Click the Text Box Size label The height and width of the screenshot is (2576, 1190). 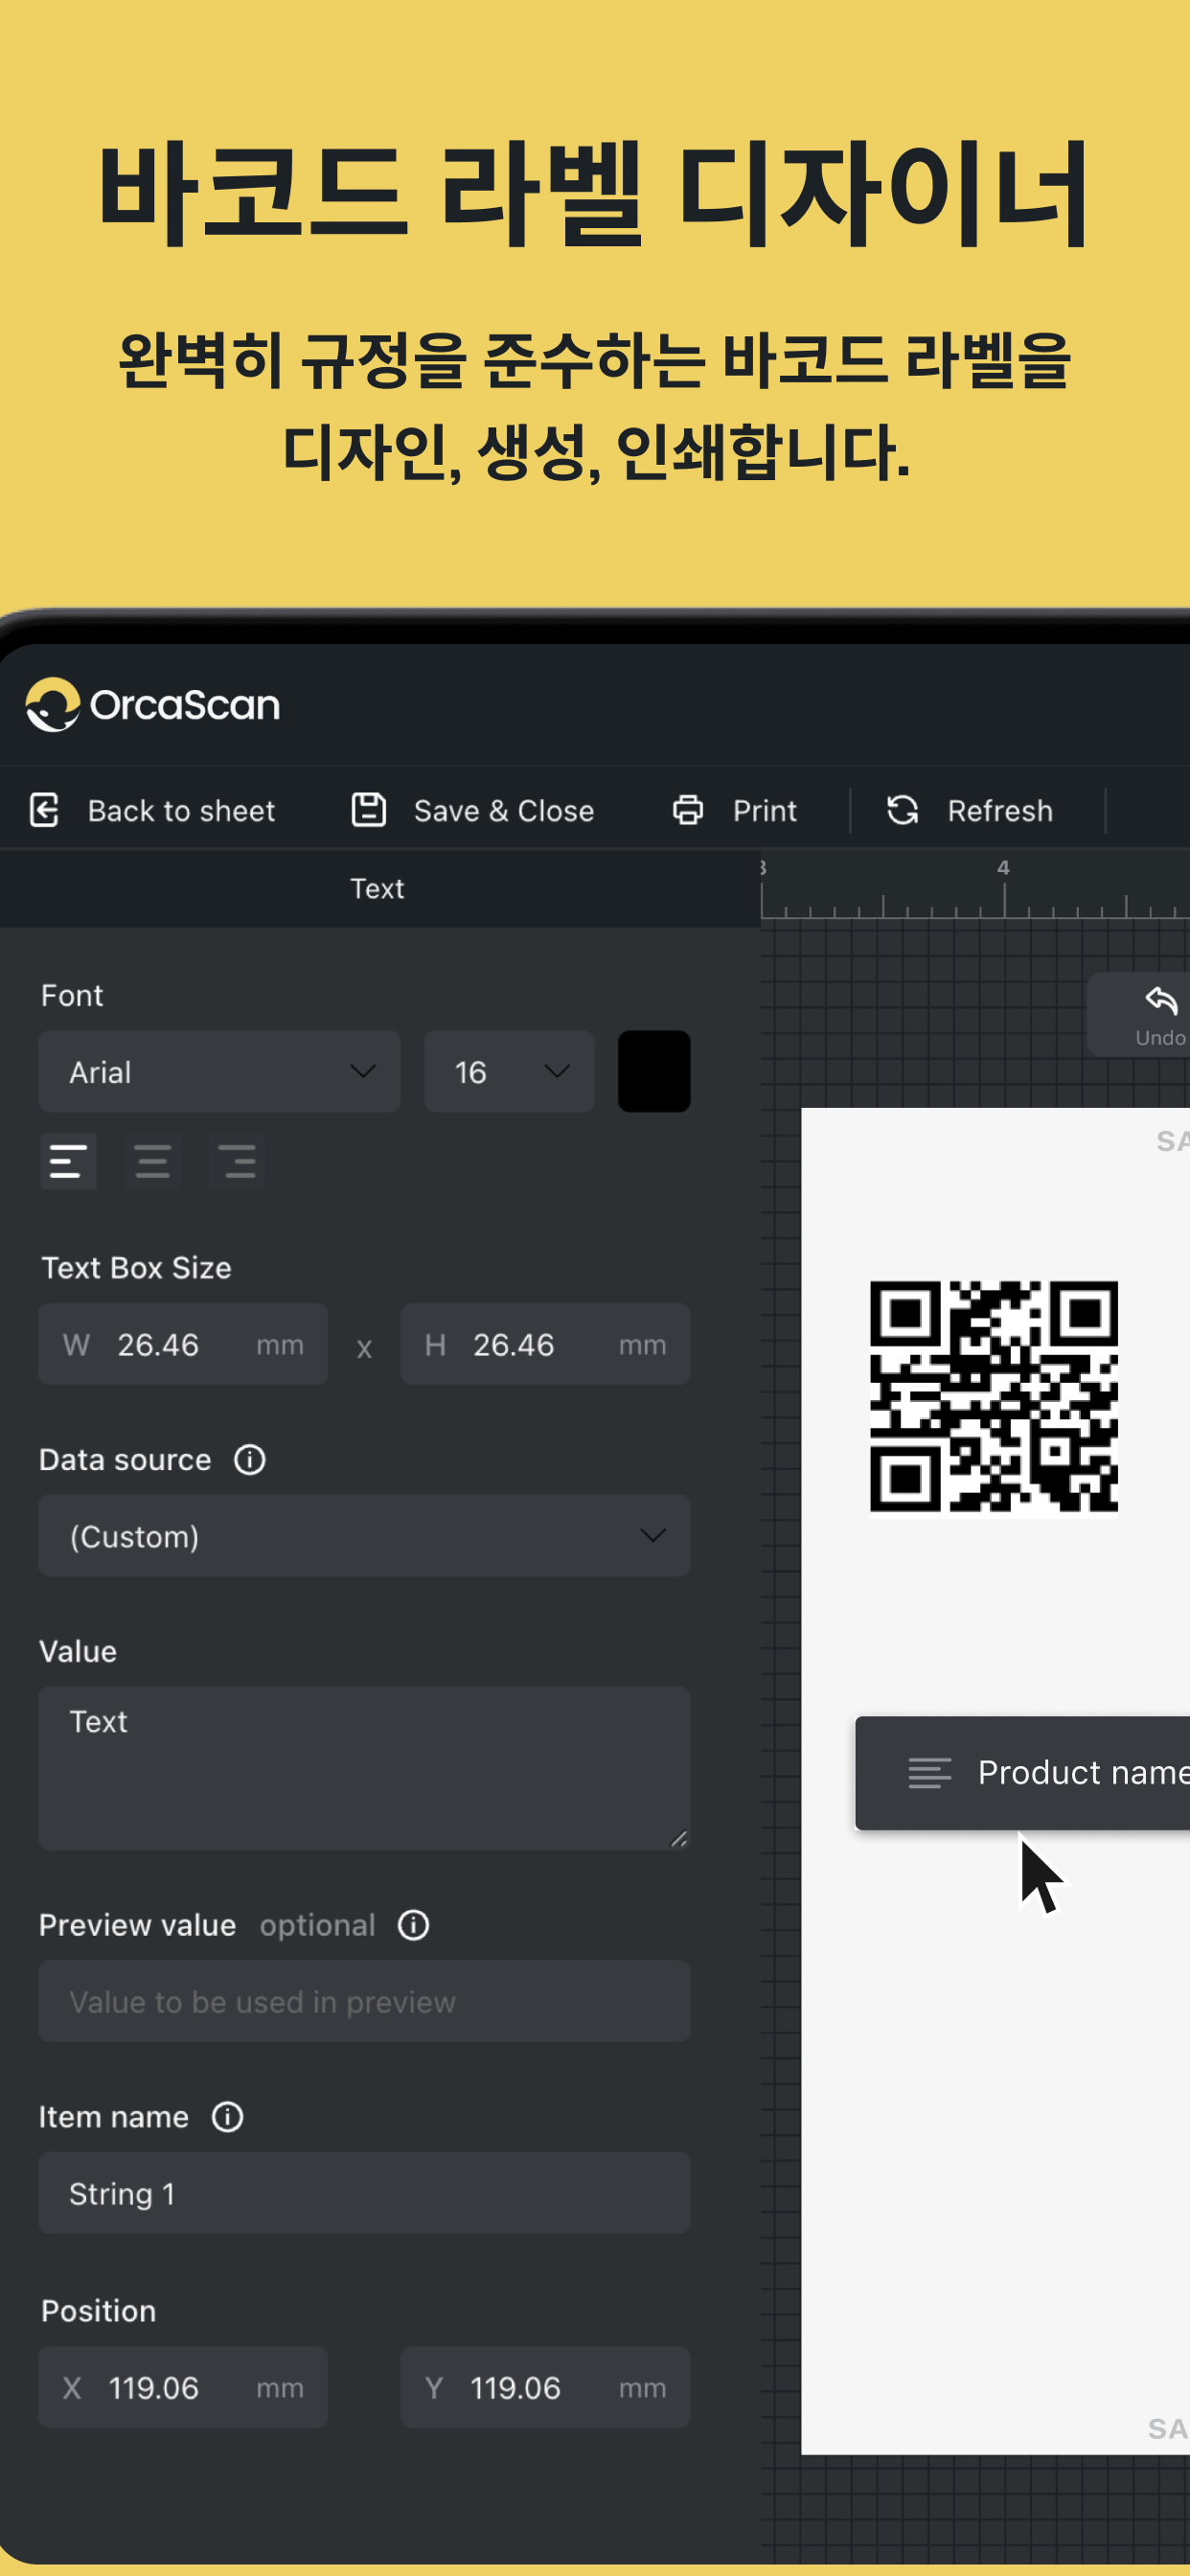point(136,1267)
